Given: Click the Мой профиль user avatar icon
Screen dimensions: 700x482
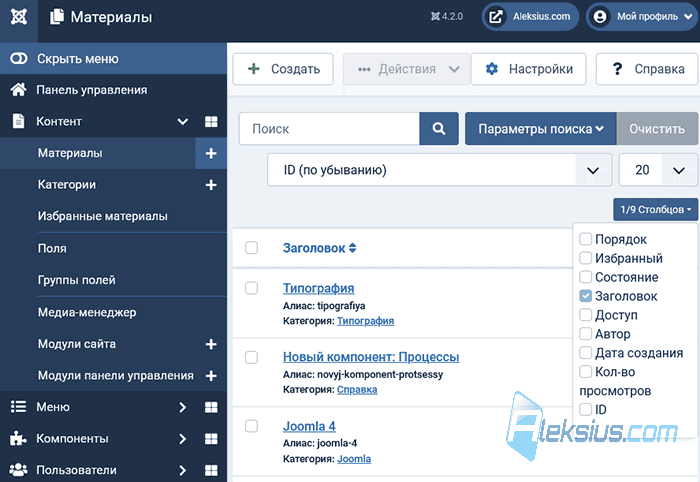Looking at the screenshot, I should click(x=600, y=17).
